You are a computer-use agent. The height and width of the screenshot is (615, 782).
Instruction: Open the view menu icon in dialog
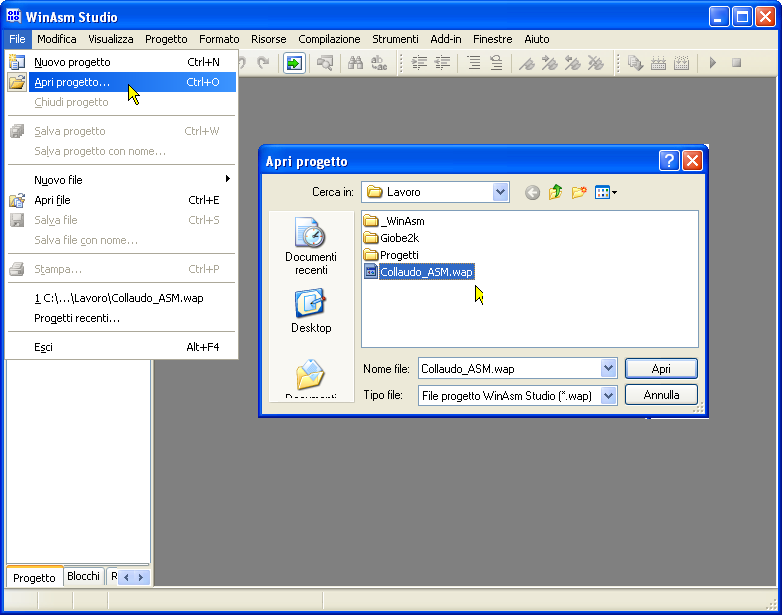click(605, 192)
